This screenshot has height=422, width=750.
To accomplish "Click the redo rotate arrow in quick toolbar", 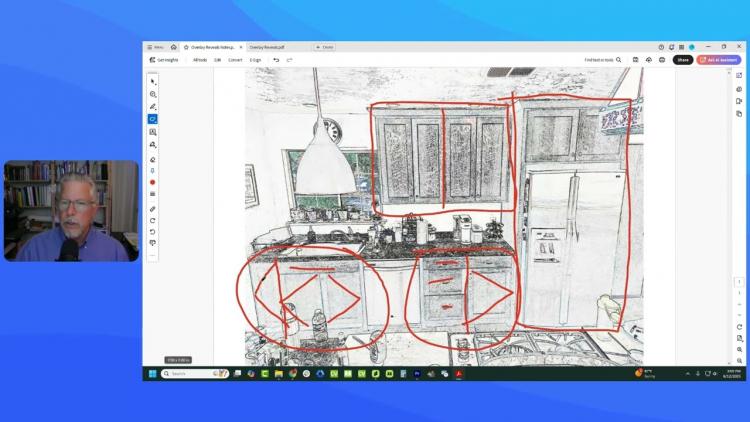I will pyautogui.click(x=153, y=221).
